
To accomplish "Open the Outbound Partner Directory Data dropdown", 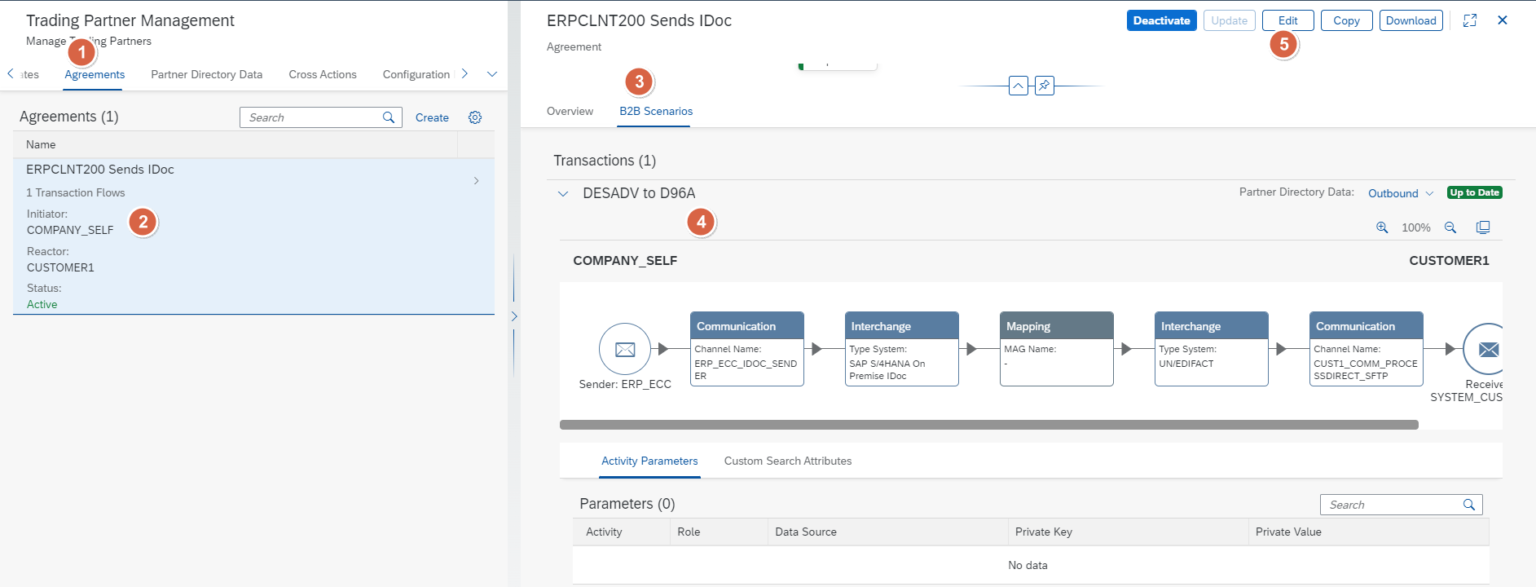I will pyautogui.click(x=1400, y=193).
